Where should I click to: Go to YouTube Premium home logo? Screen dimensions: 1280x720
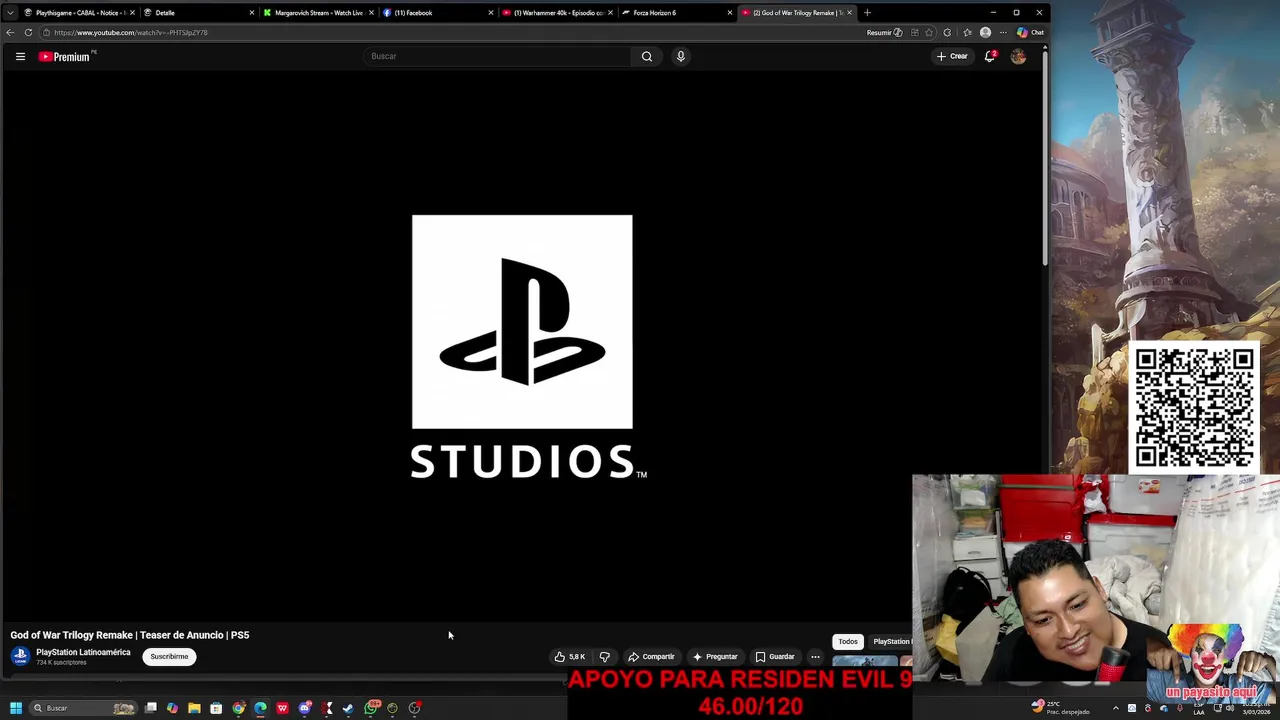65,56
